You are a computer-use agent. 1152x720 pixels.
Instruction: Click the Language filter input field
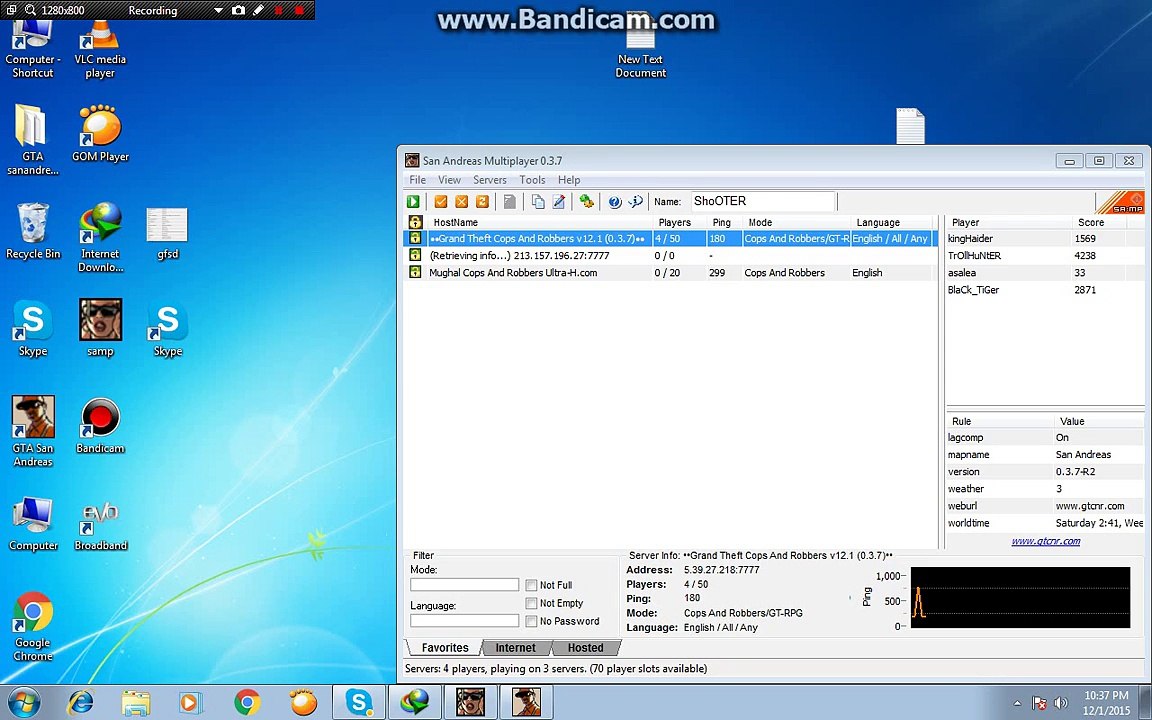[464, 621]
